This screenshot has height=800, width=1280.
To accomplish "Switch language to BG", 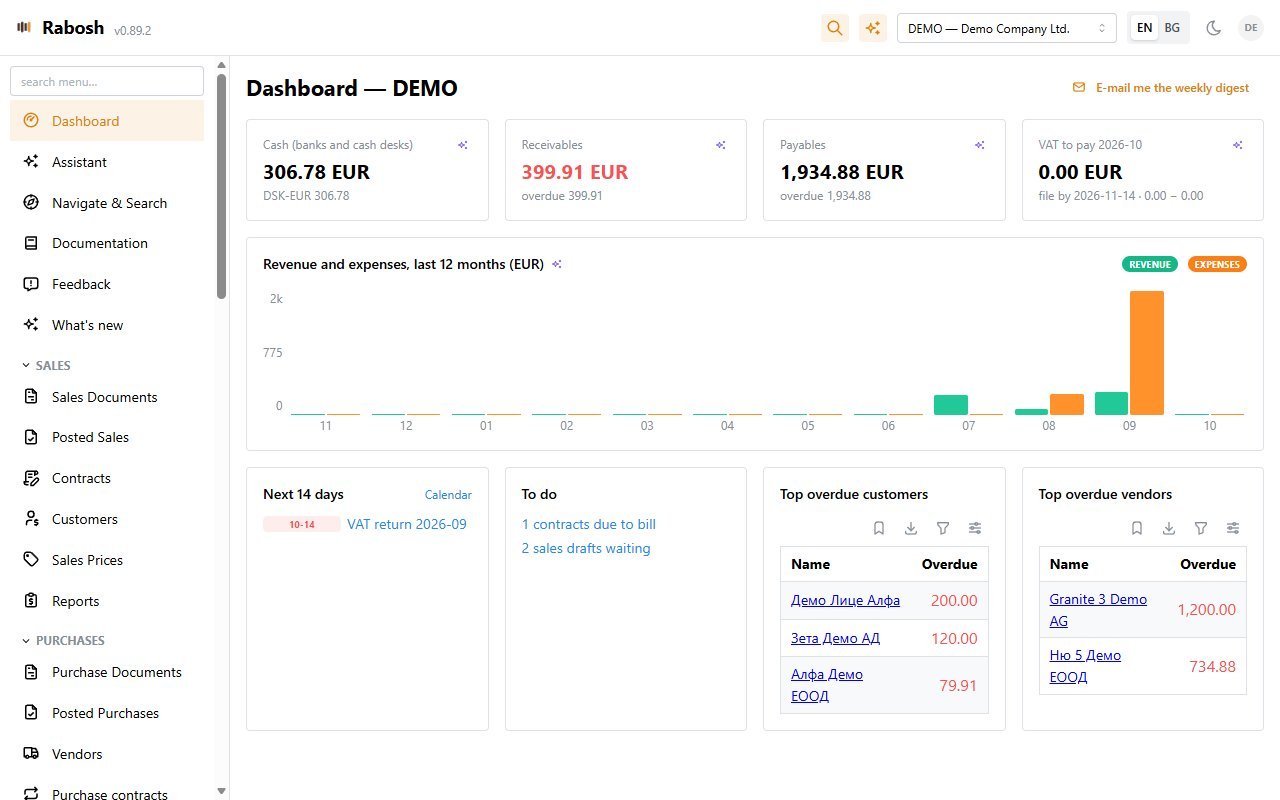I will tap(1172, 28).
